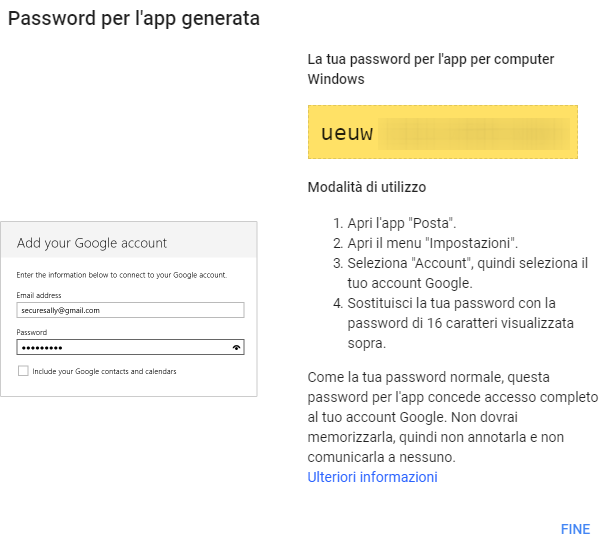Click the blurred part of the app password
Screen dimensions: 610x546
[x=474, y=134]
